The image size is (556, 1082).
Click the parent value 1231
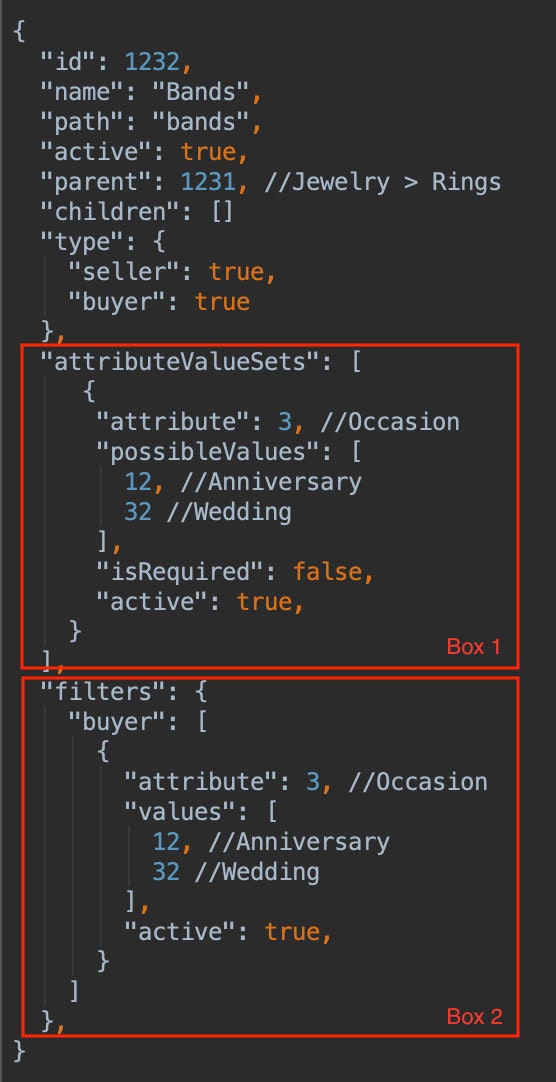(208, 182)
